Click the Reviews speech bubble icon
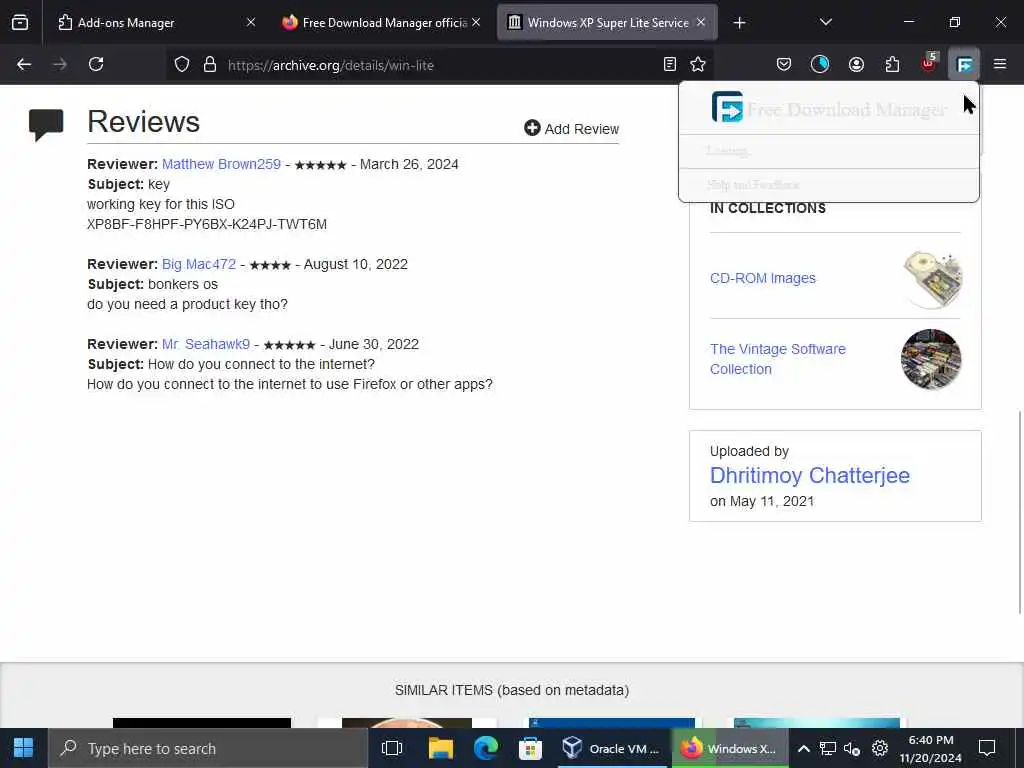 pyautogui.click(x=46, y=124)
